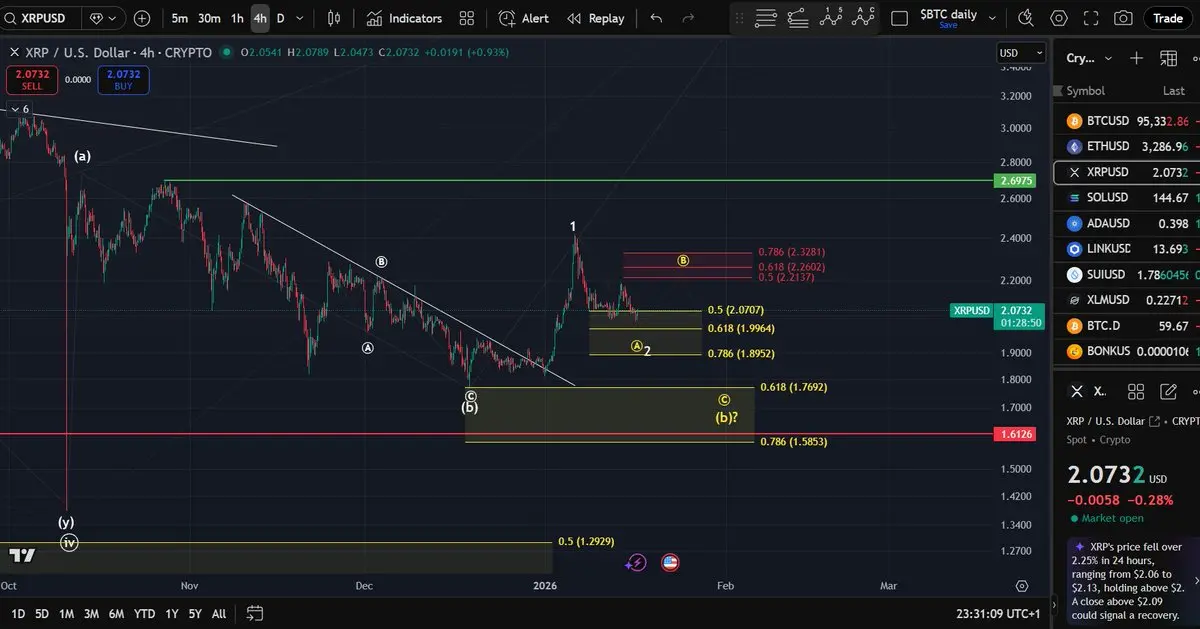Enter fullscreen mode
This screenshot has height=629, width=1200.
pos(1091,18)
